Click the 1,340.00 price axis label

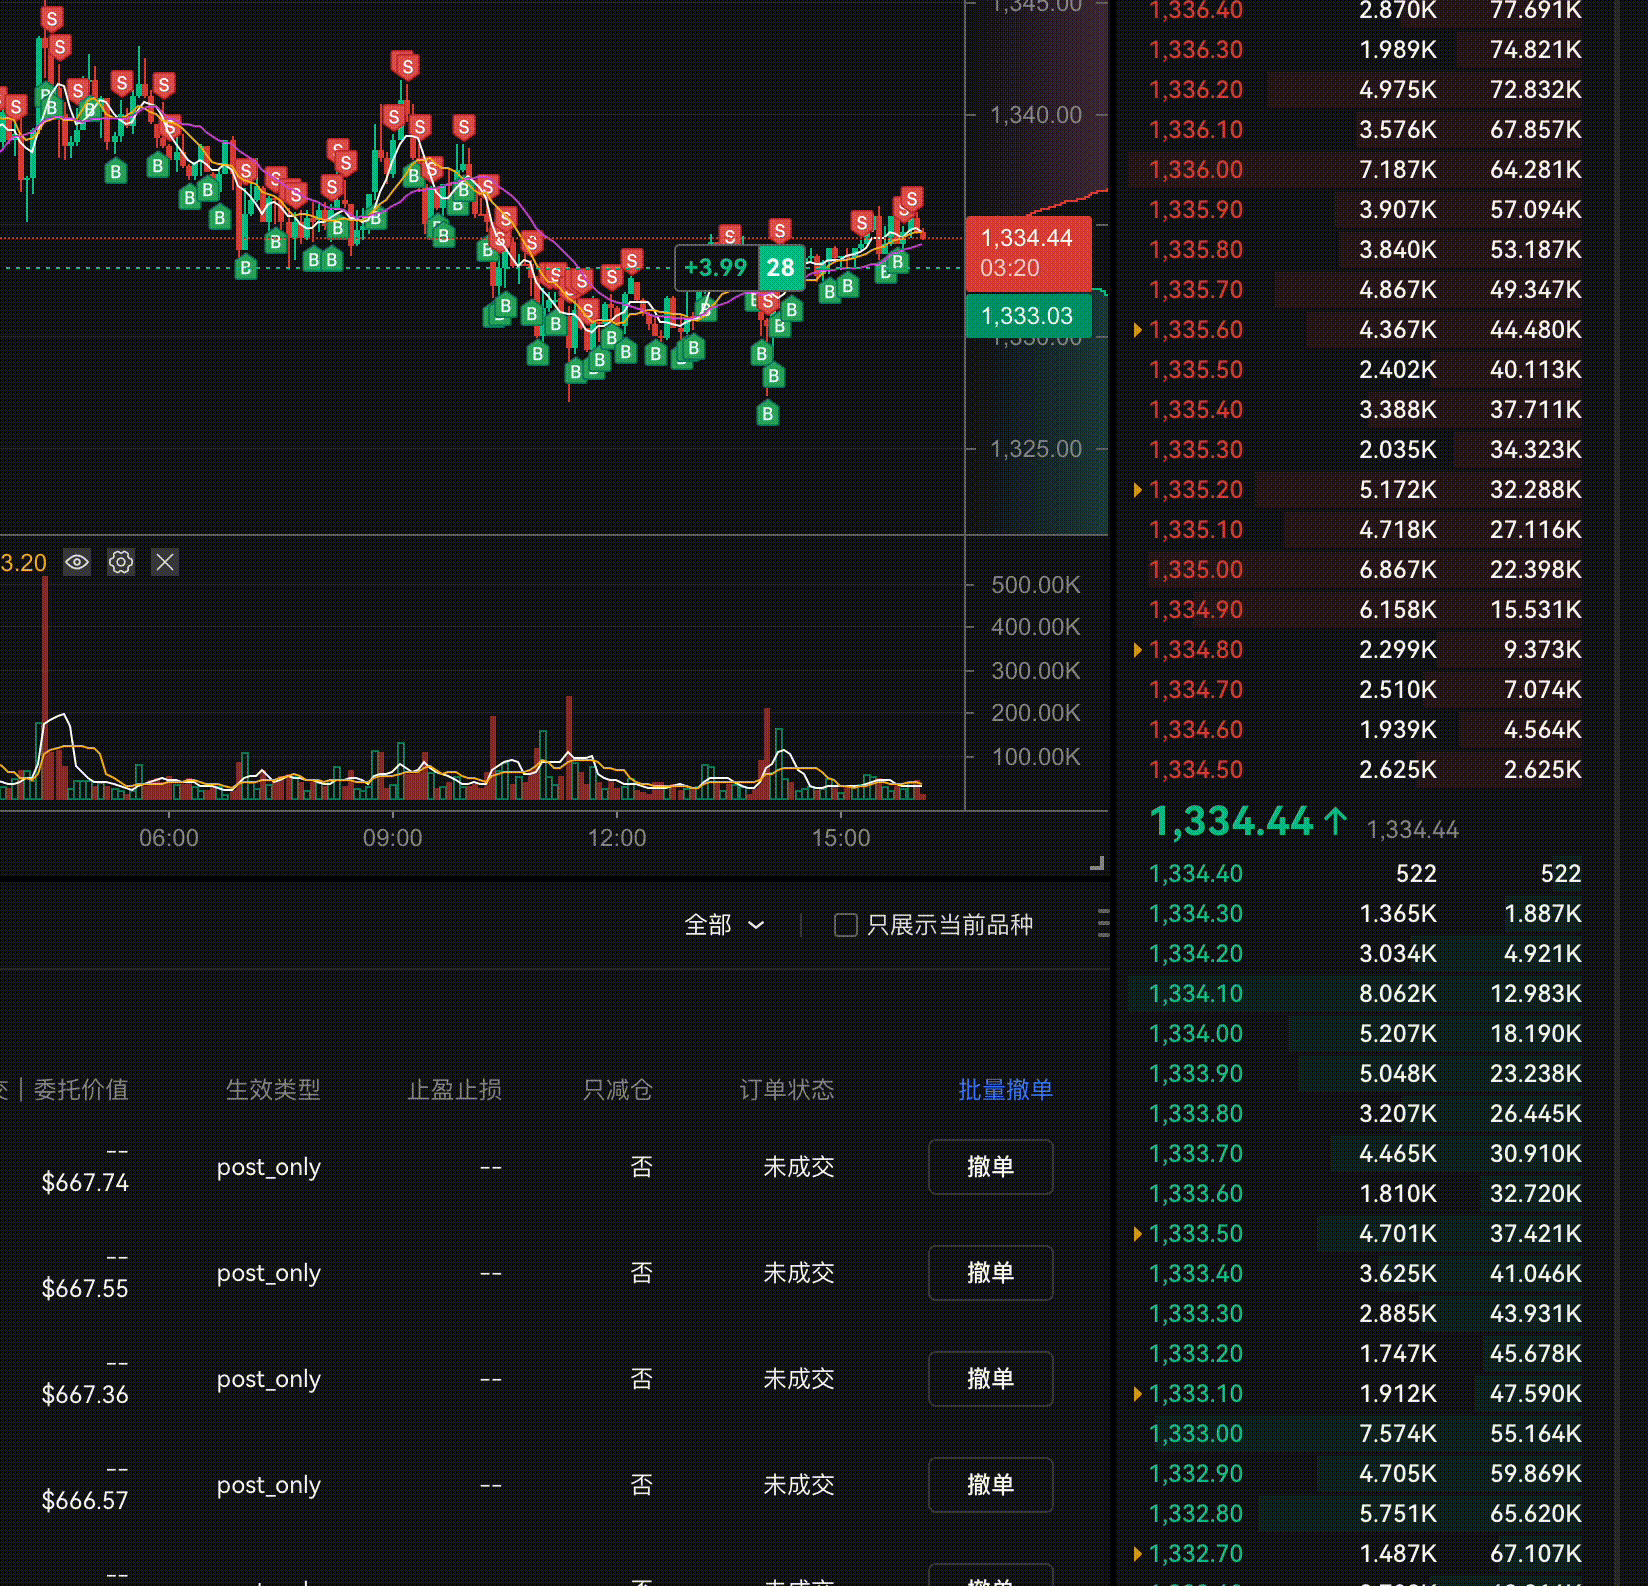click(1036, 115)
